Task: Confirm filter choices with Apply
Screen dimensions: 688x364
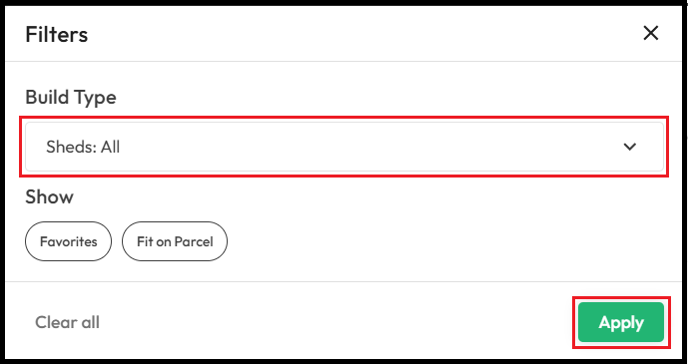Action: pyautogui.click(x=621, y=322)
